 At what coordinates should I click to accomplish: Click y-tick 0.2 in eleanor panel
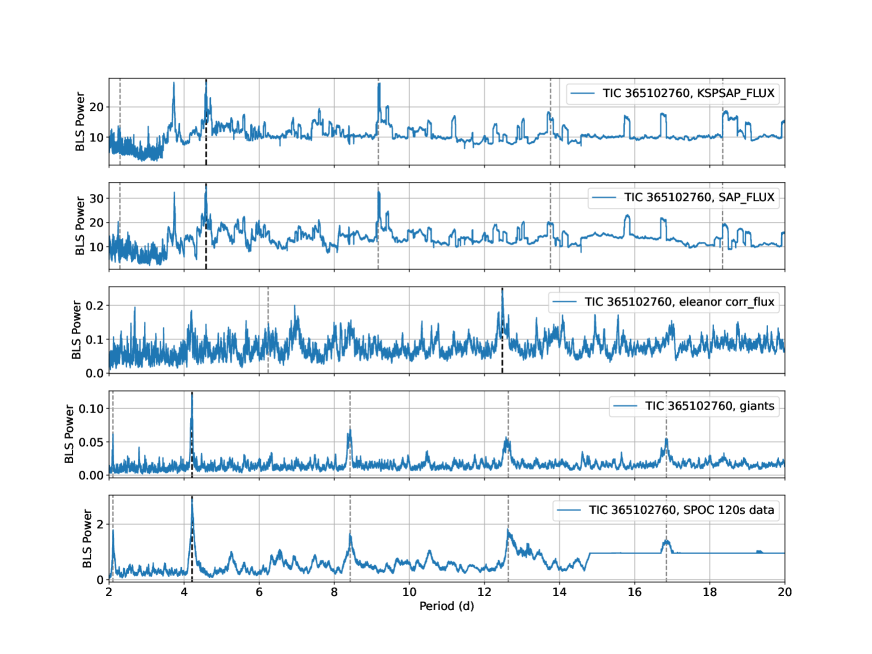point(95,306)
